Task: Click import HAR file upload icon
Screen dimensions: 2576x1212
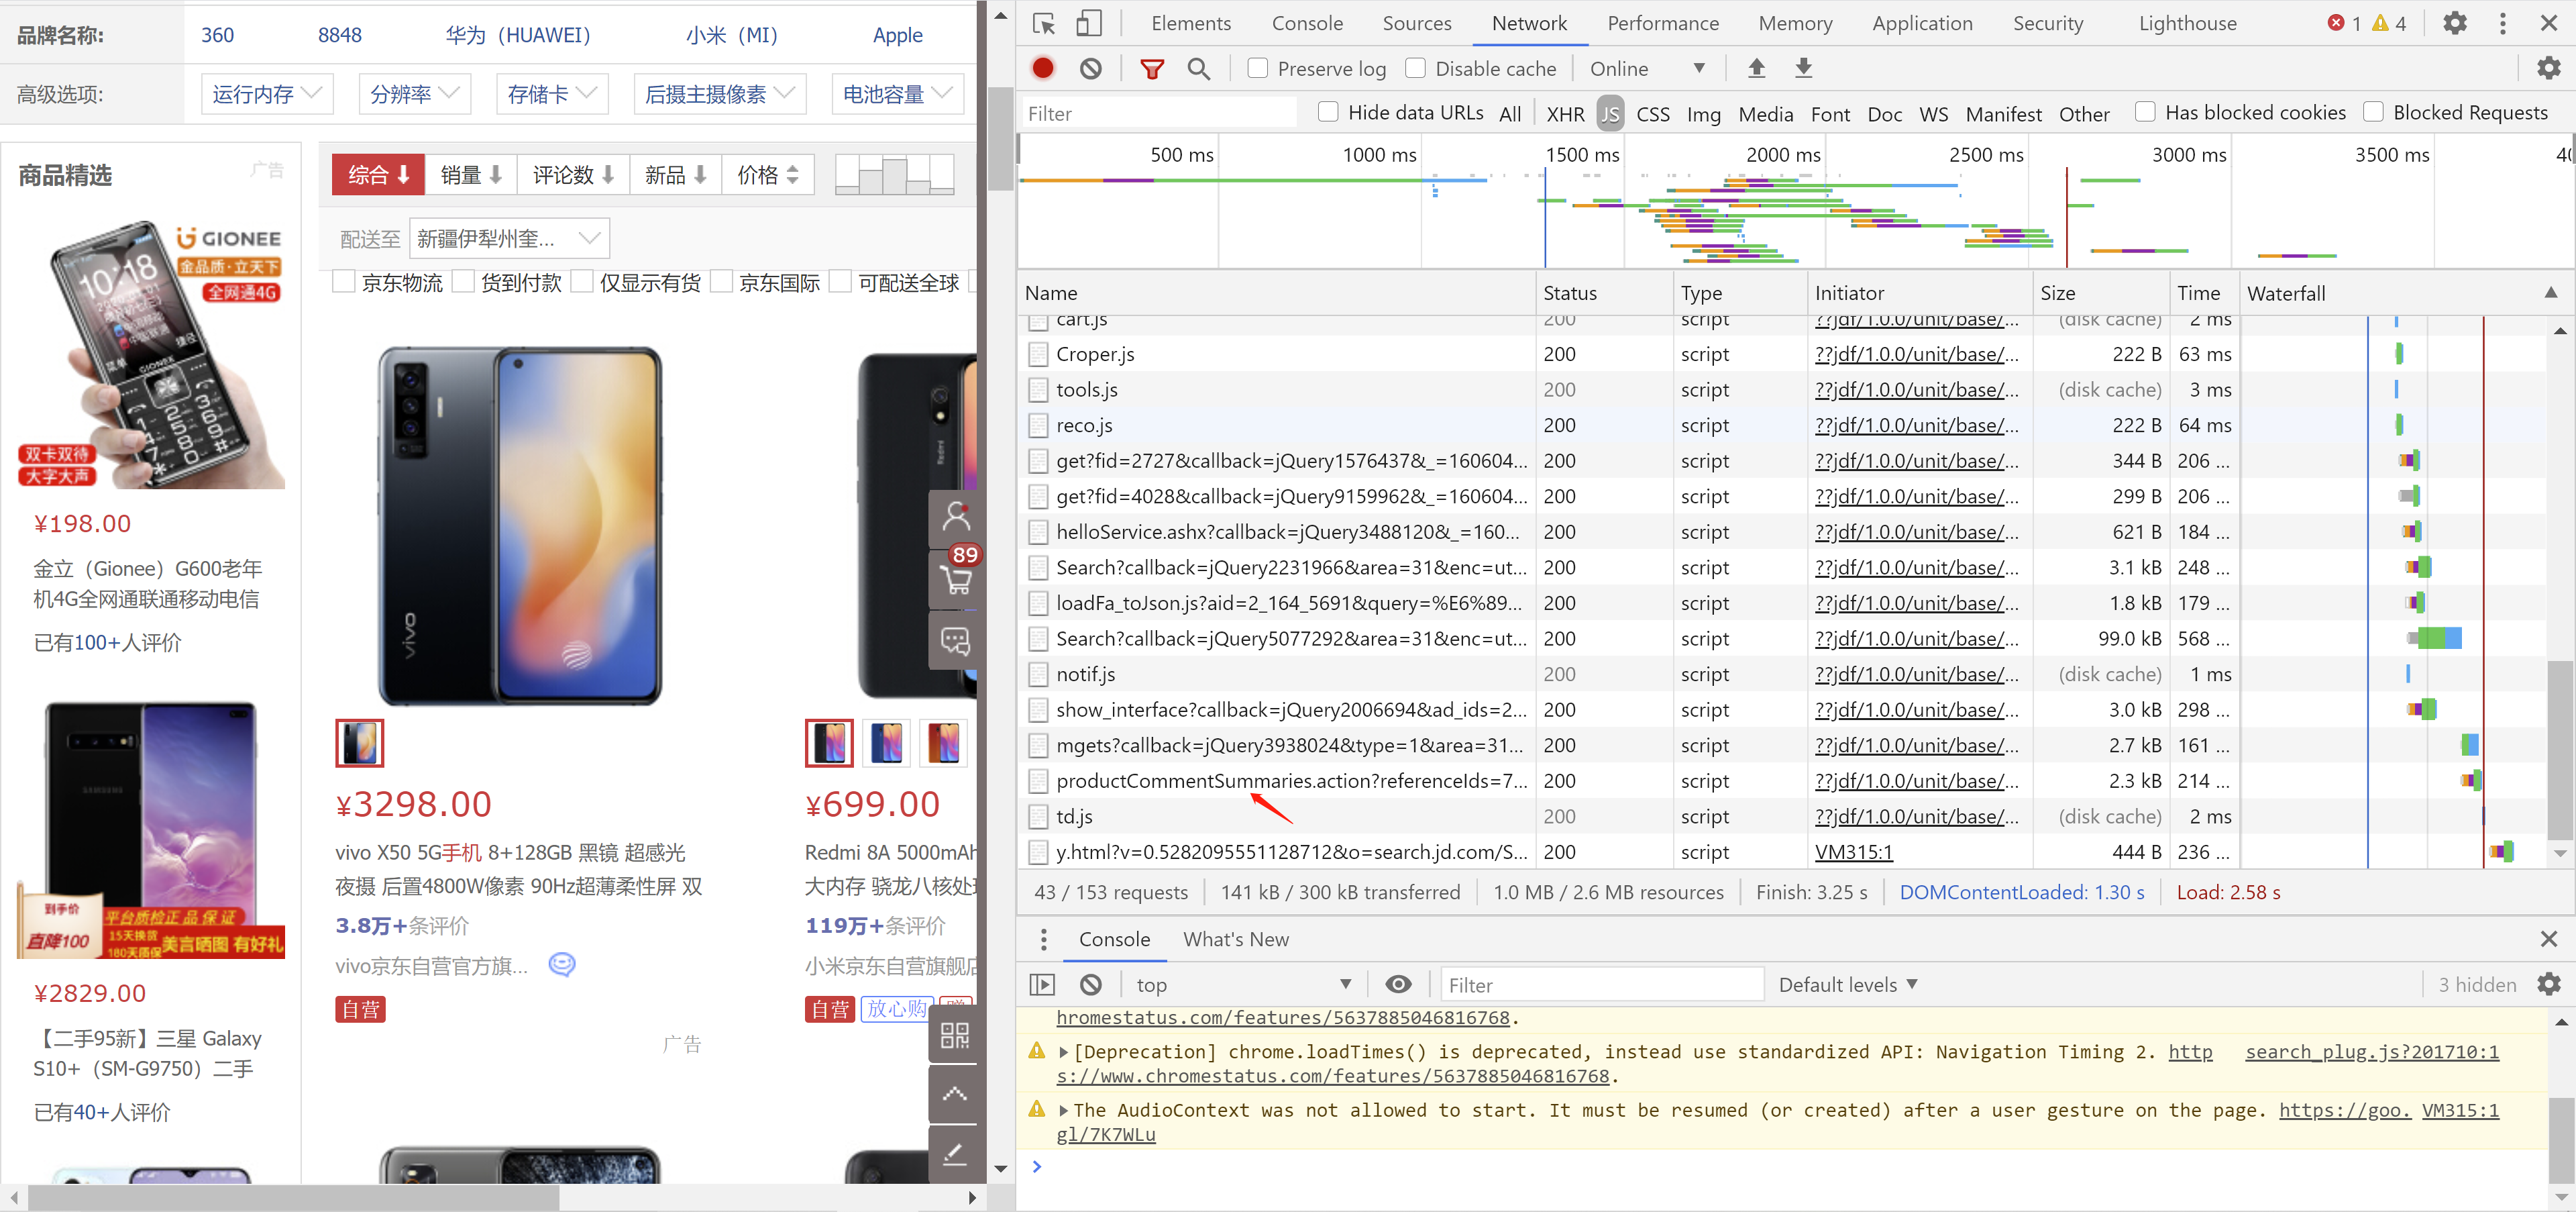Action: [1756, 68]
